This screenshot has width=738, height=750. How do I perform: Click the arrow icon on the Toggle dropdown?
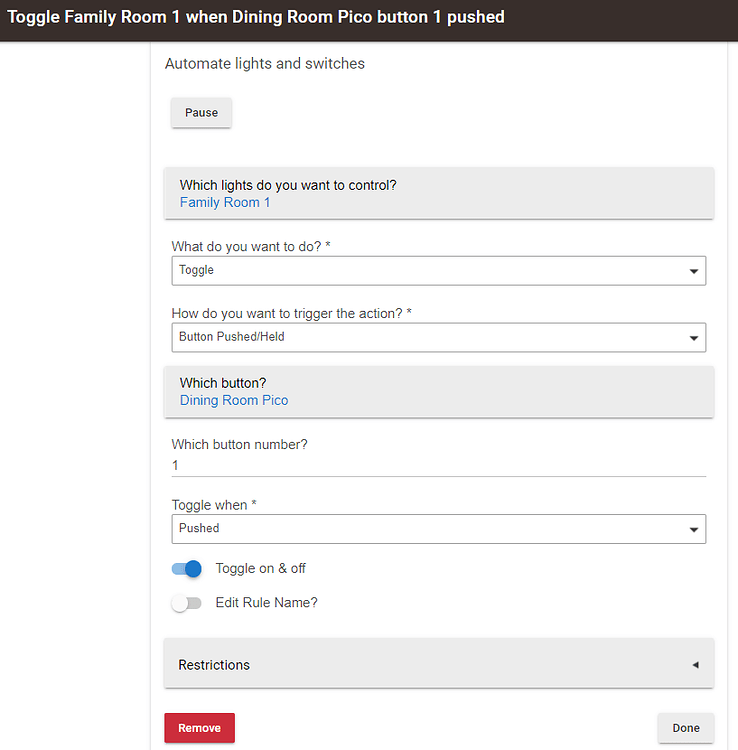point(694,271)
